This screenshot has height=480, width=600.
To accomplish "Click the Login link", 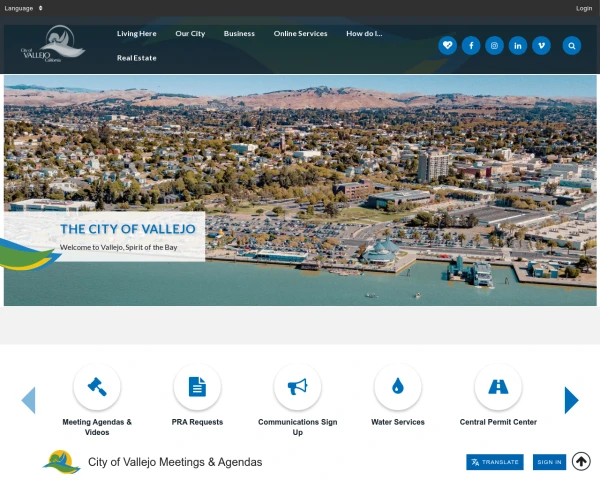I will [584, 8].
